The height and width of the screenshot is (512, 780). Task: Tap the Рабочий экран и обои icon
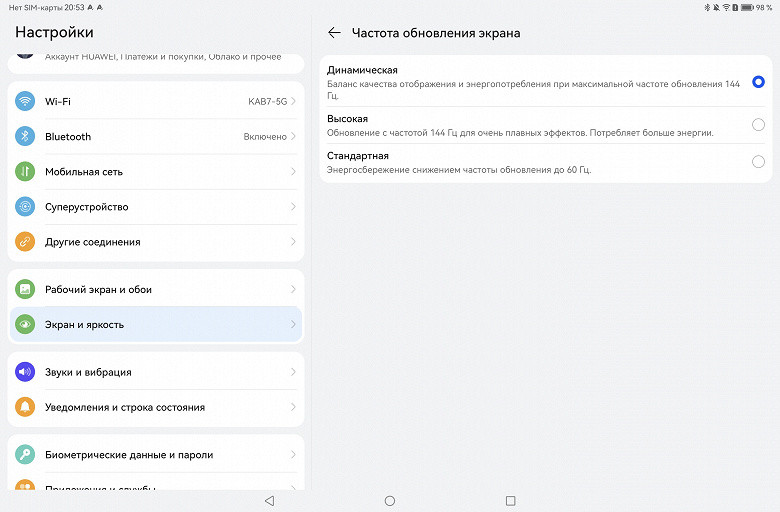tap(25, 290)
